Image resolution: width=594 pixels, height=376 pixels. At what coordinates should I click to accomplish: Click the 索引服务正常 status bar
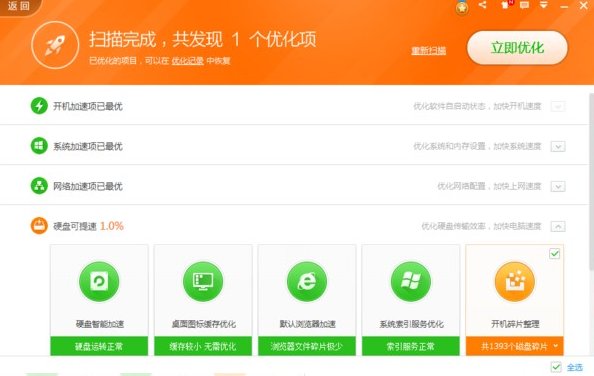click(x=411, y=346)
